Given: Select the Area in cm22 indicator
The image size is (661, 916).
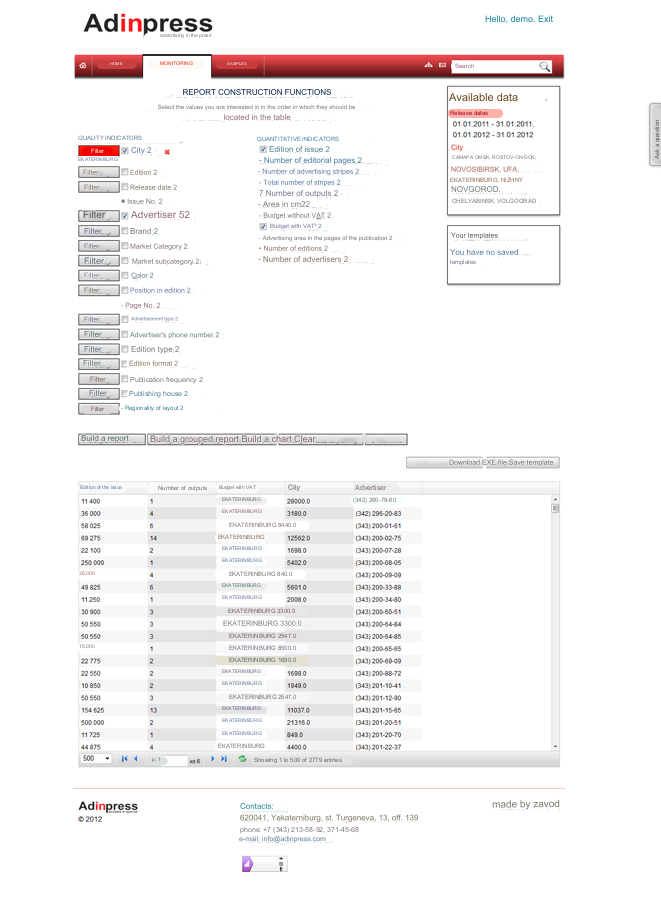Looking at the screenshot, I should [286, 204].
